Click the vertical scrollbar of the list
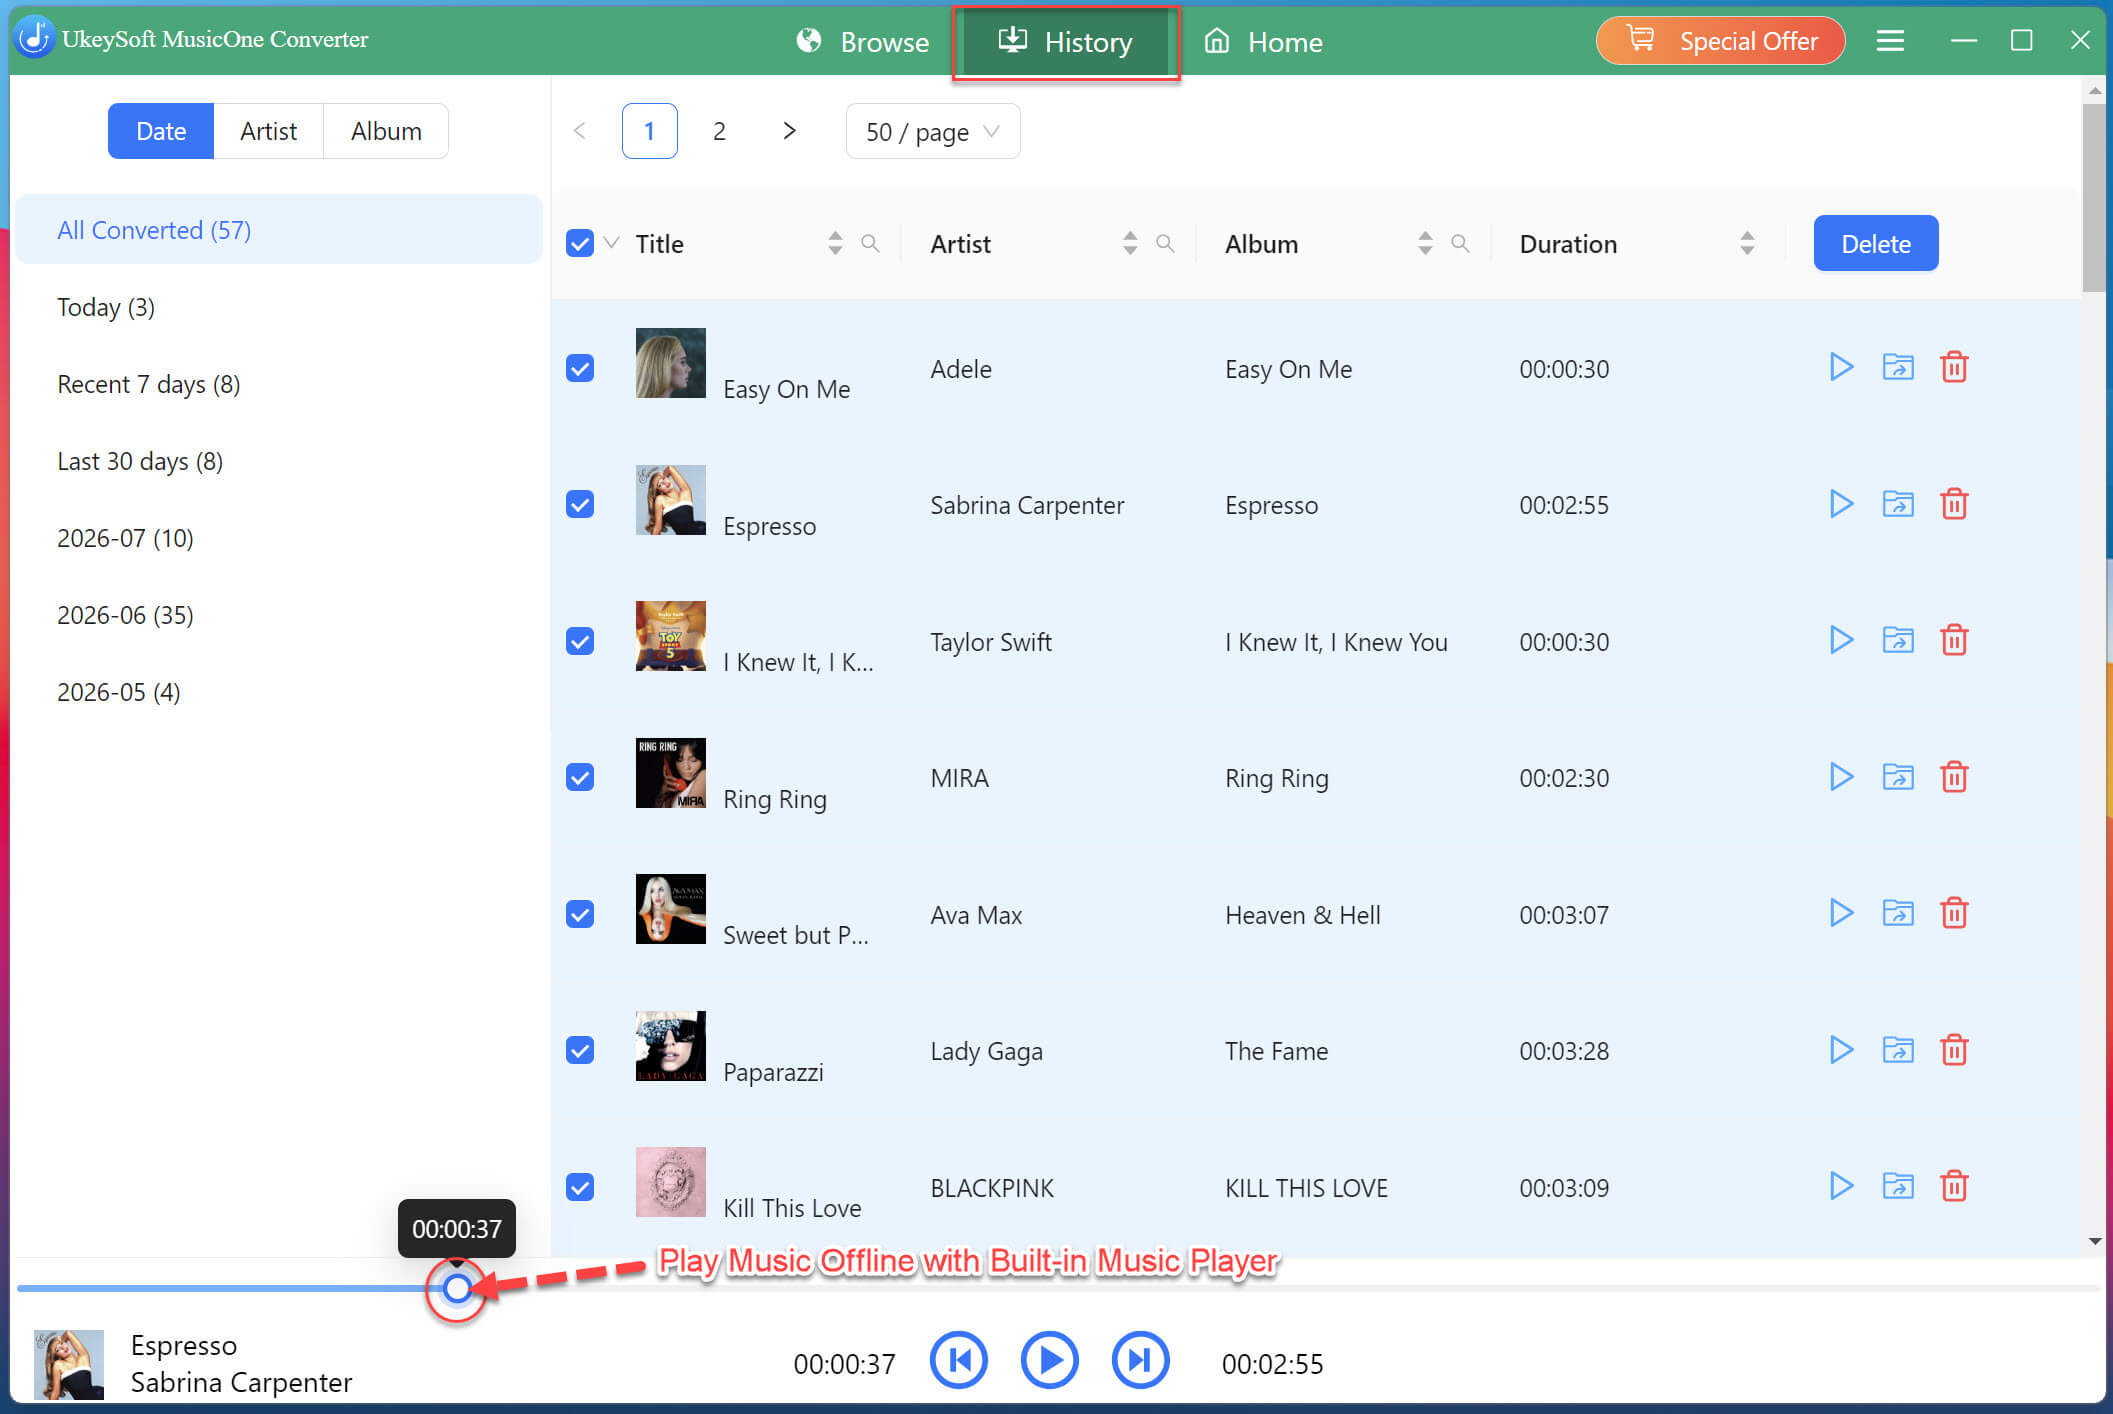 point(2093,199)
